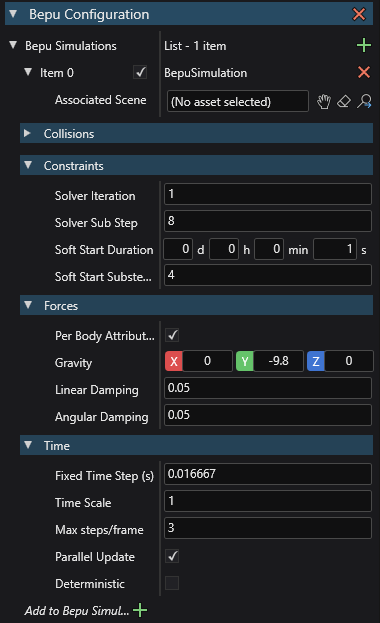Click the Solver Iteration value field
The height and width of the screenshot is (623, 380).
(x=268, y=194)
